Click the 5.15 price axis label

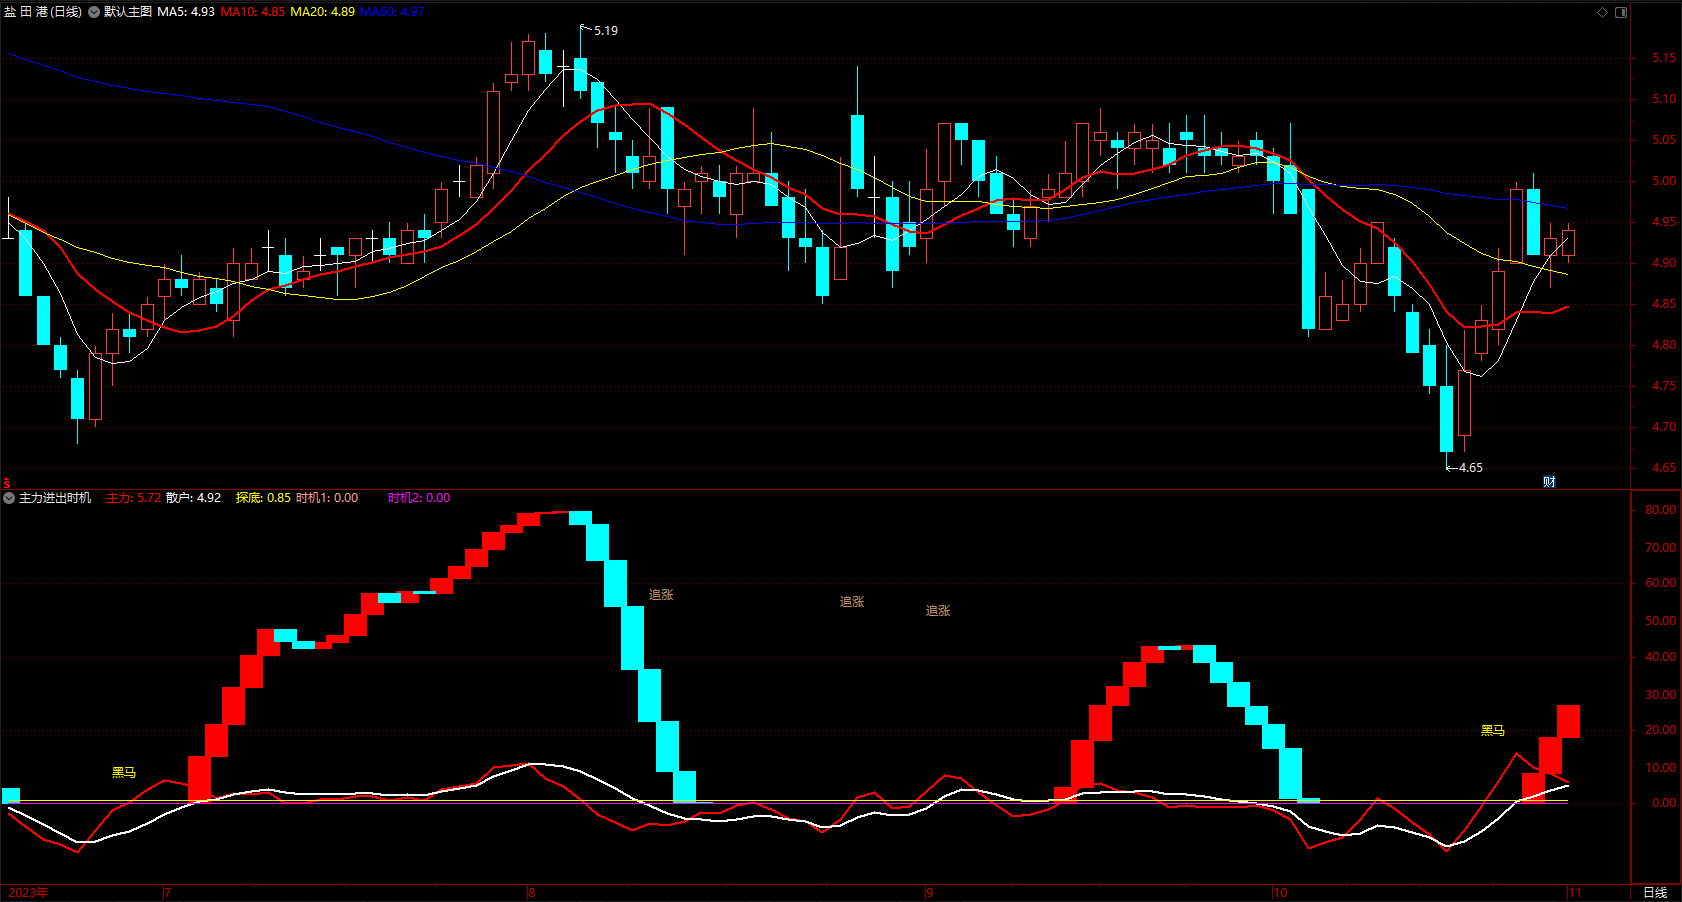point(1664,58)
